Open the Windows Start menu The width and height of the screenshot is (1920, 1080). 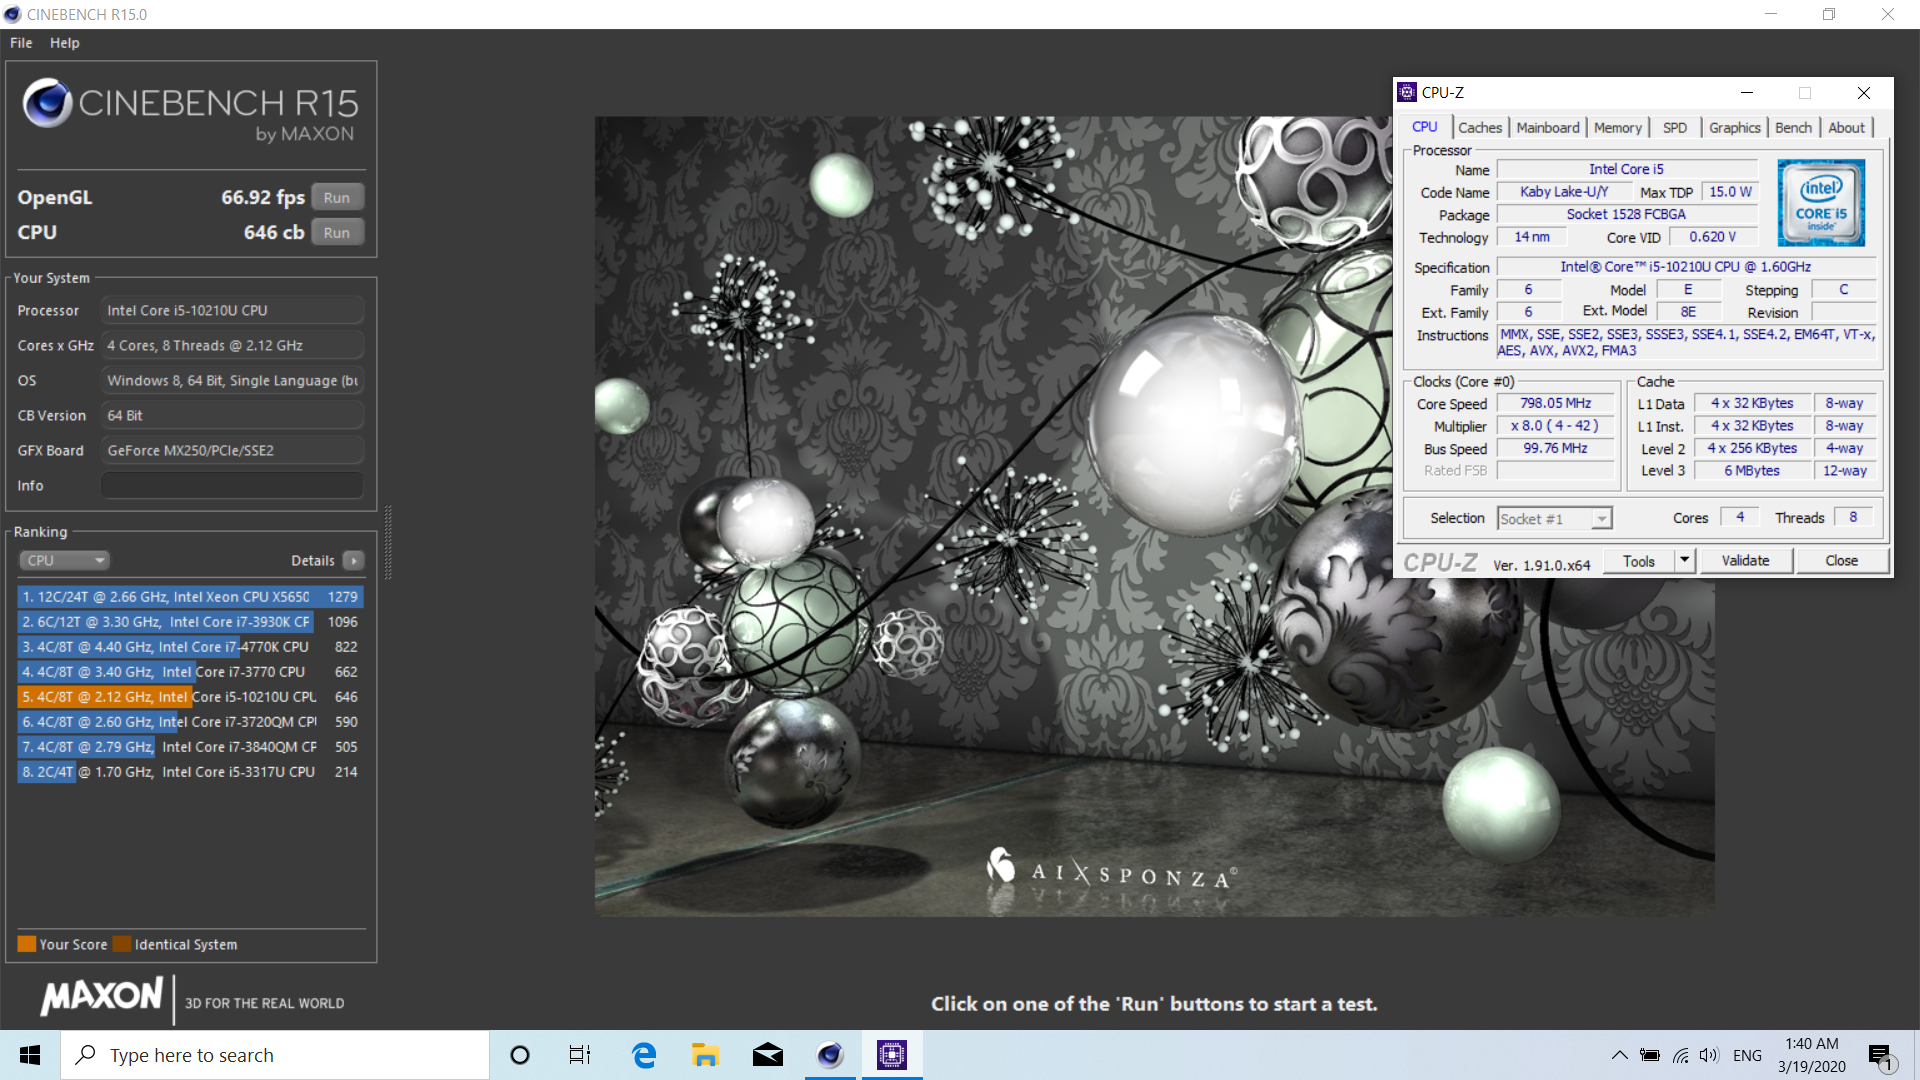click(x=30, y=1055)
